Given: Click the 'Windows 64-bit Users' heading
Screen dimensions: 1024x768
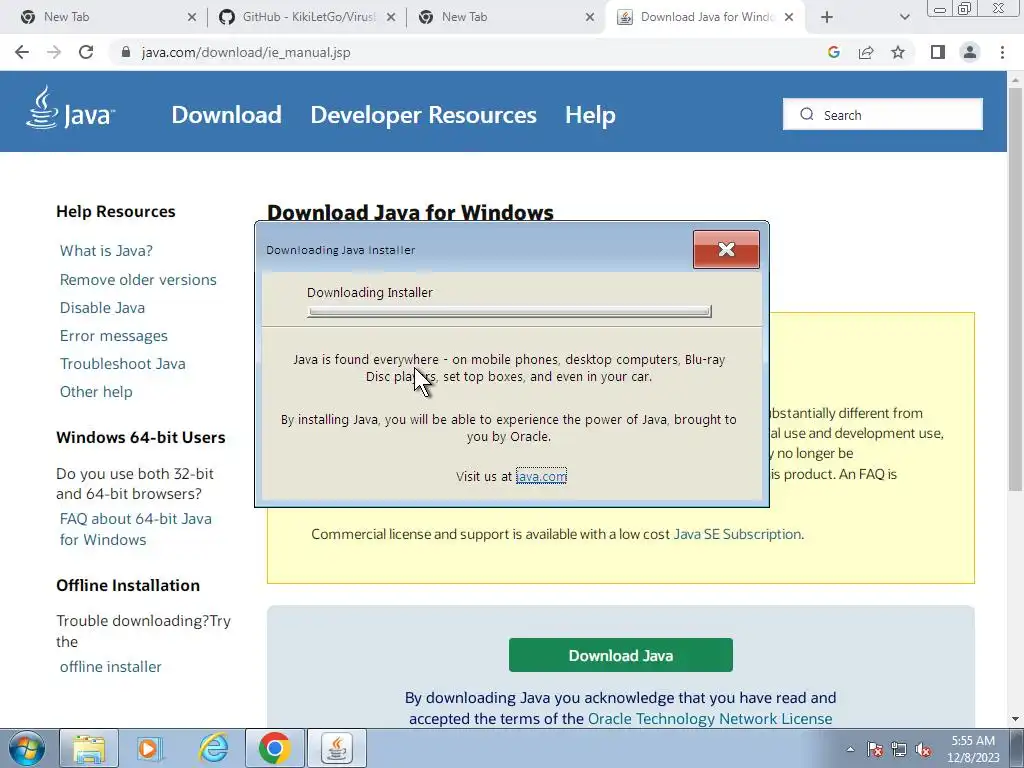Looking at the screenshot, I should (140, 438).
